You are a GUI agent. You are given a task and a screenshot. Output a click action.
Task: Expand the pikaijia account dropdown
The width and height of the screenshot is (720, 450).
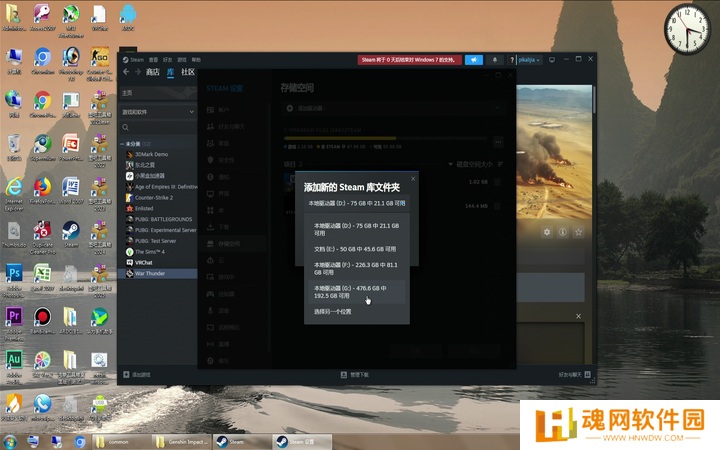coord(529,60)
